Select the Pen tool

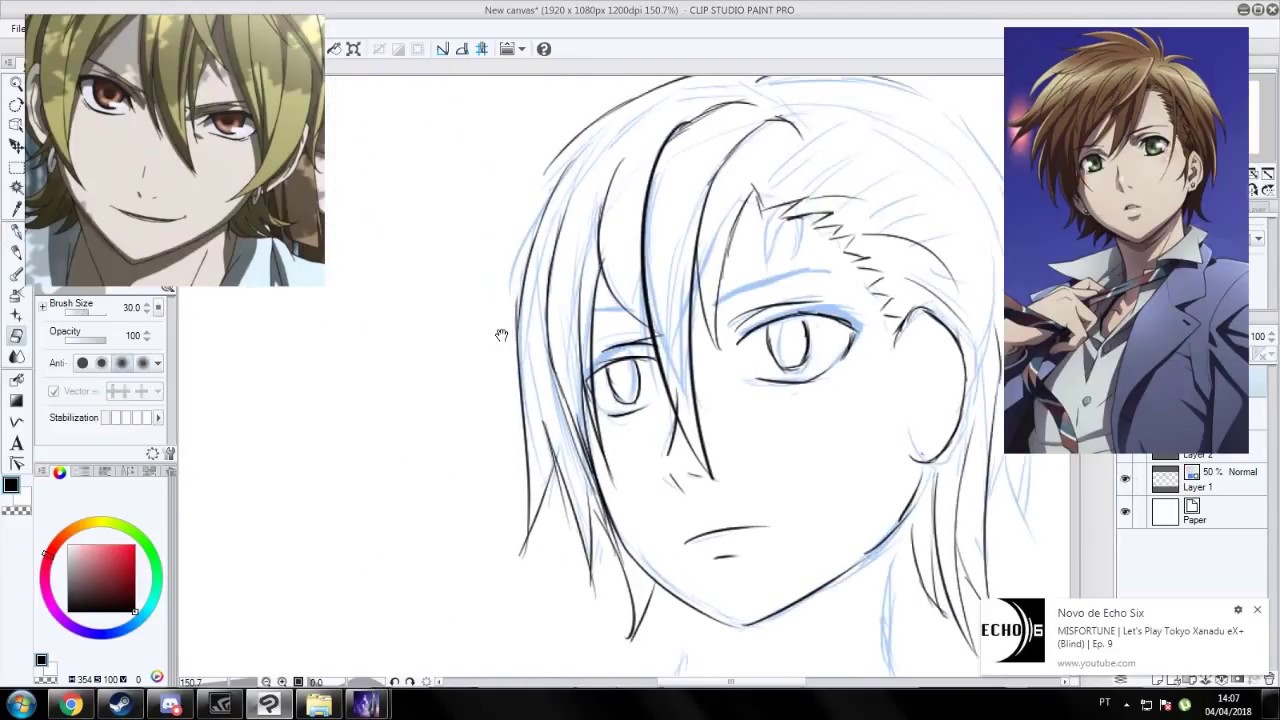pyautogui.click(x=16, y=232)
